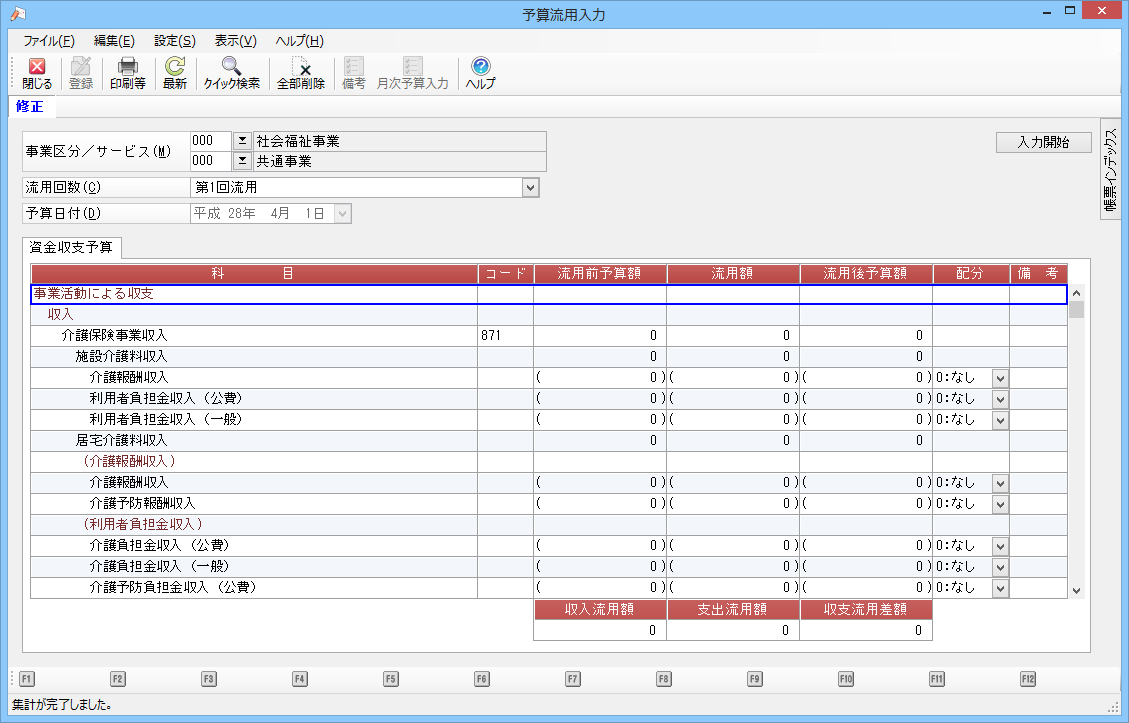This screenshot has height=723, width=1129.
Task: Open the 設定(S) menu
Action: tap(175, 41)
